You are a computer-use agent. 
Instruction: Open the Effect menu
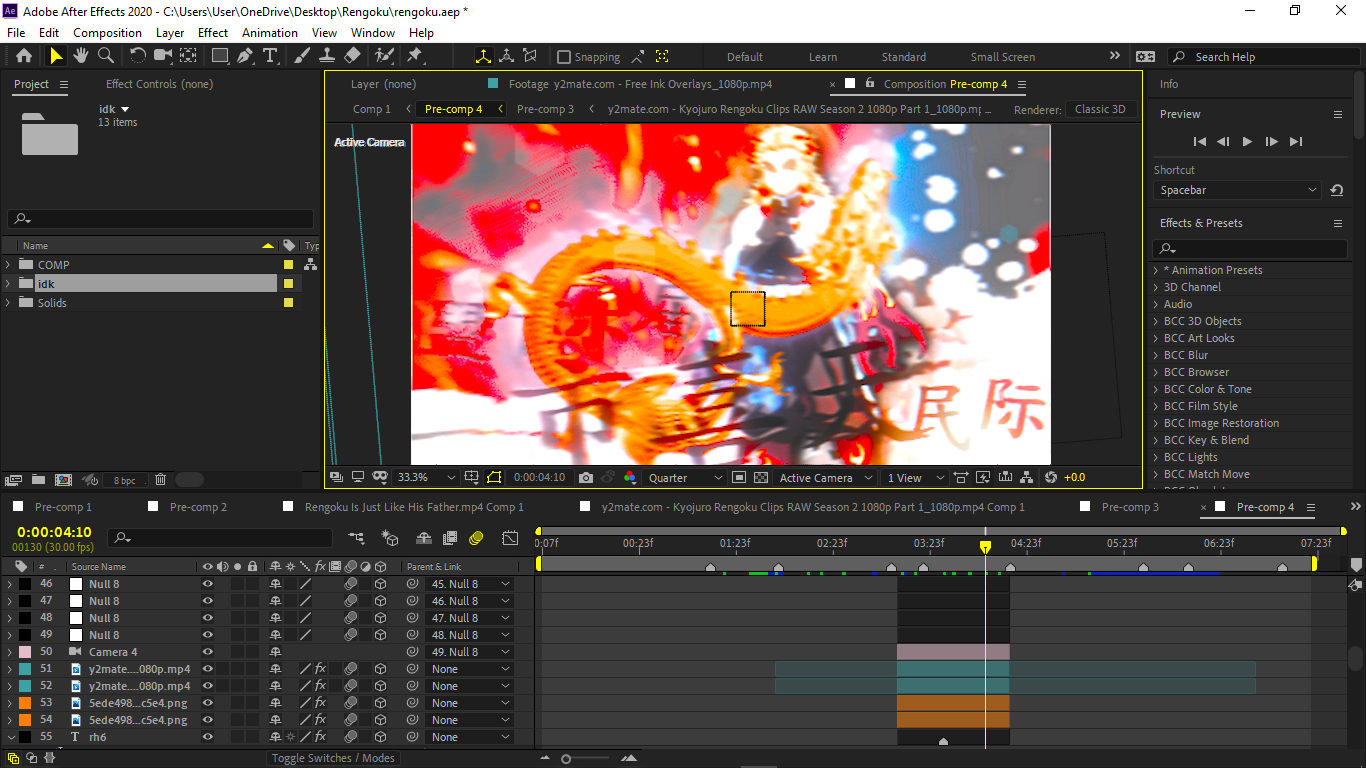[213, 32]
